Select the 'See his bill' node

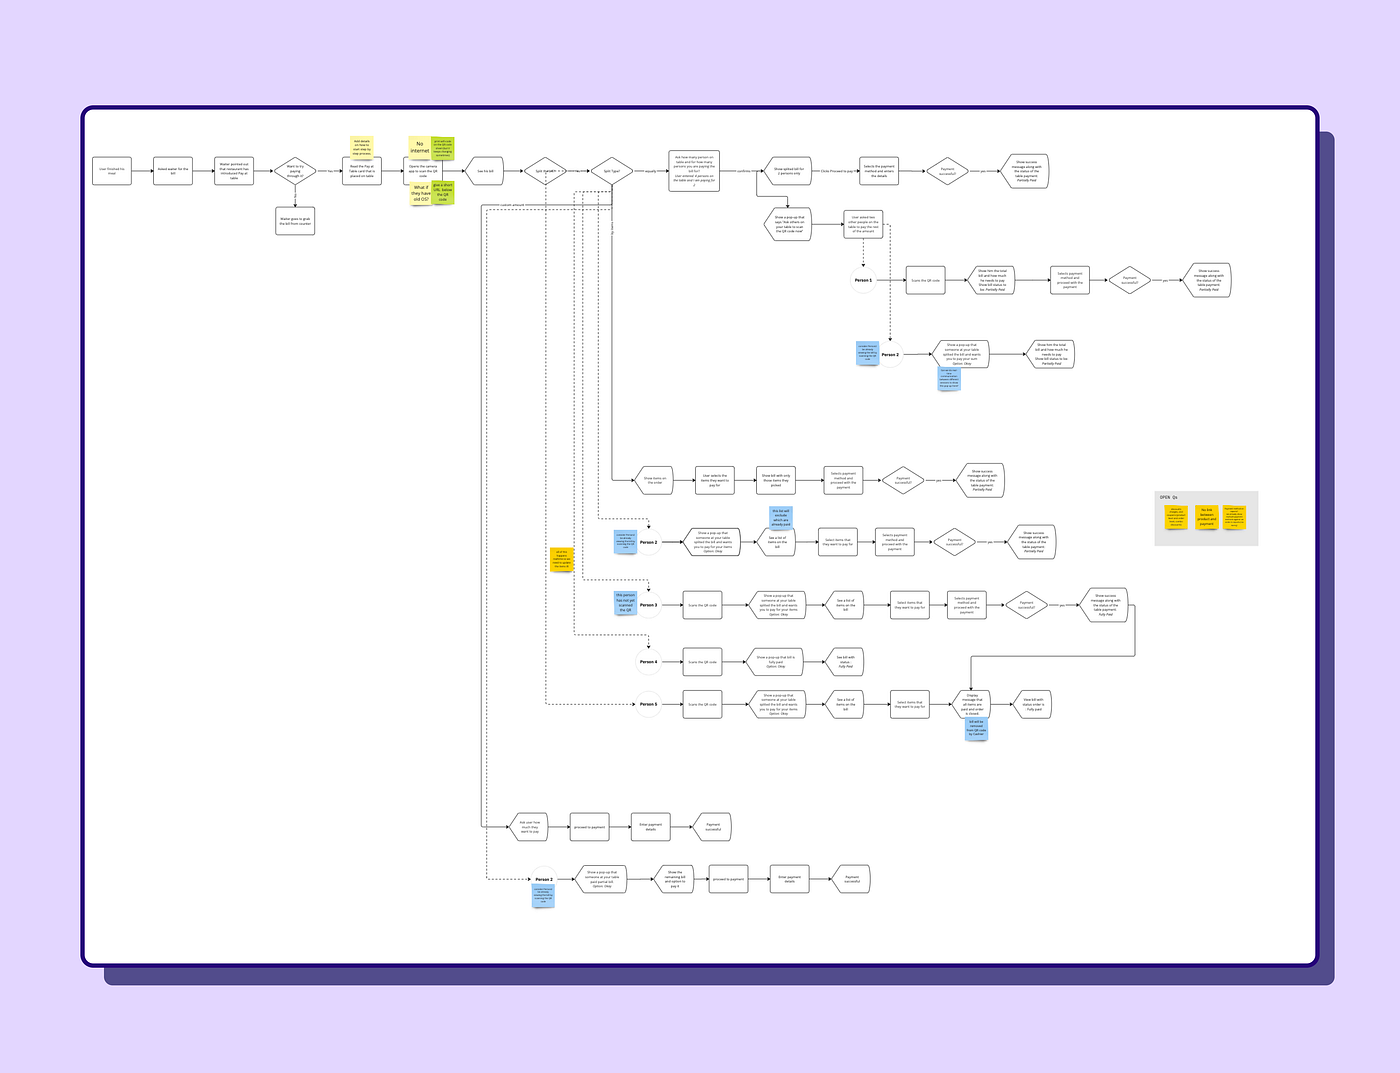[x=485, y=171]
